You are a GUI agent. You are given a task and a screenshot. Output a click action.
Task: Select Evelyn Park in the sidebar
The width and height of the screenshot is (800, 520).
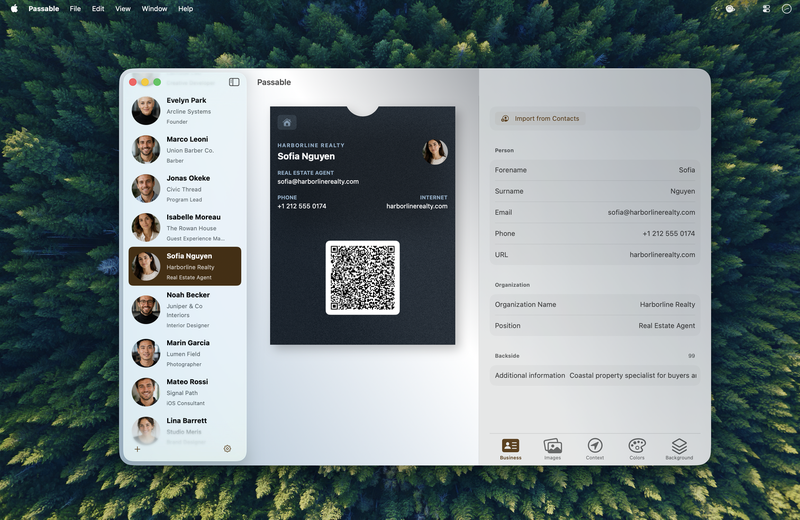pos(185,111)
